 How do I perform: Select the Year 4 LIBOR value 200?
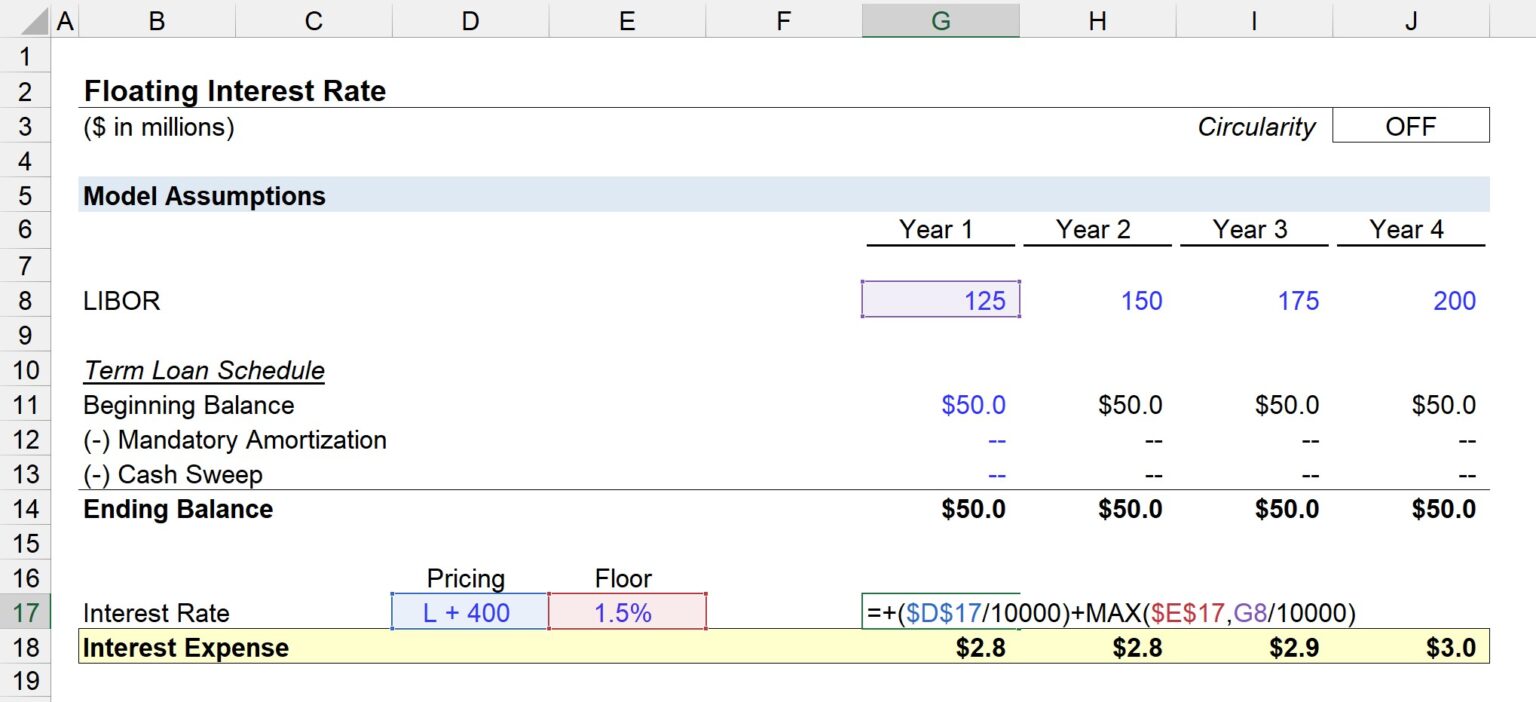pyautogui.click(x=1410, y=300)
